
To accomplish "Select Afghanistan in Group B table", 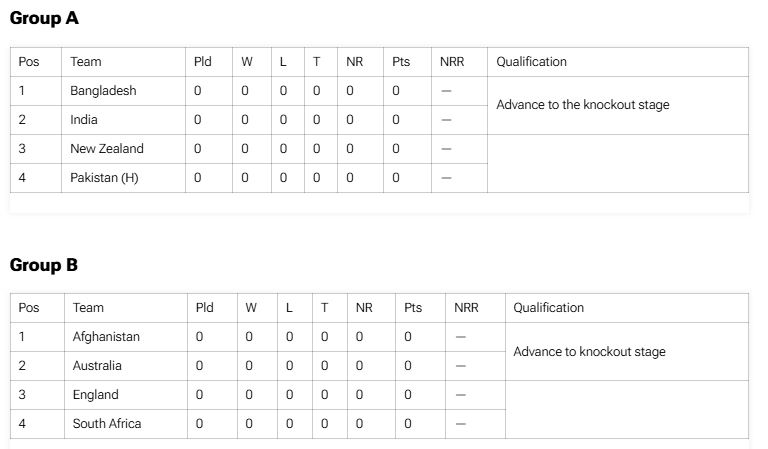I will [106, 336].
